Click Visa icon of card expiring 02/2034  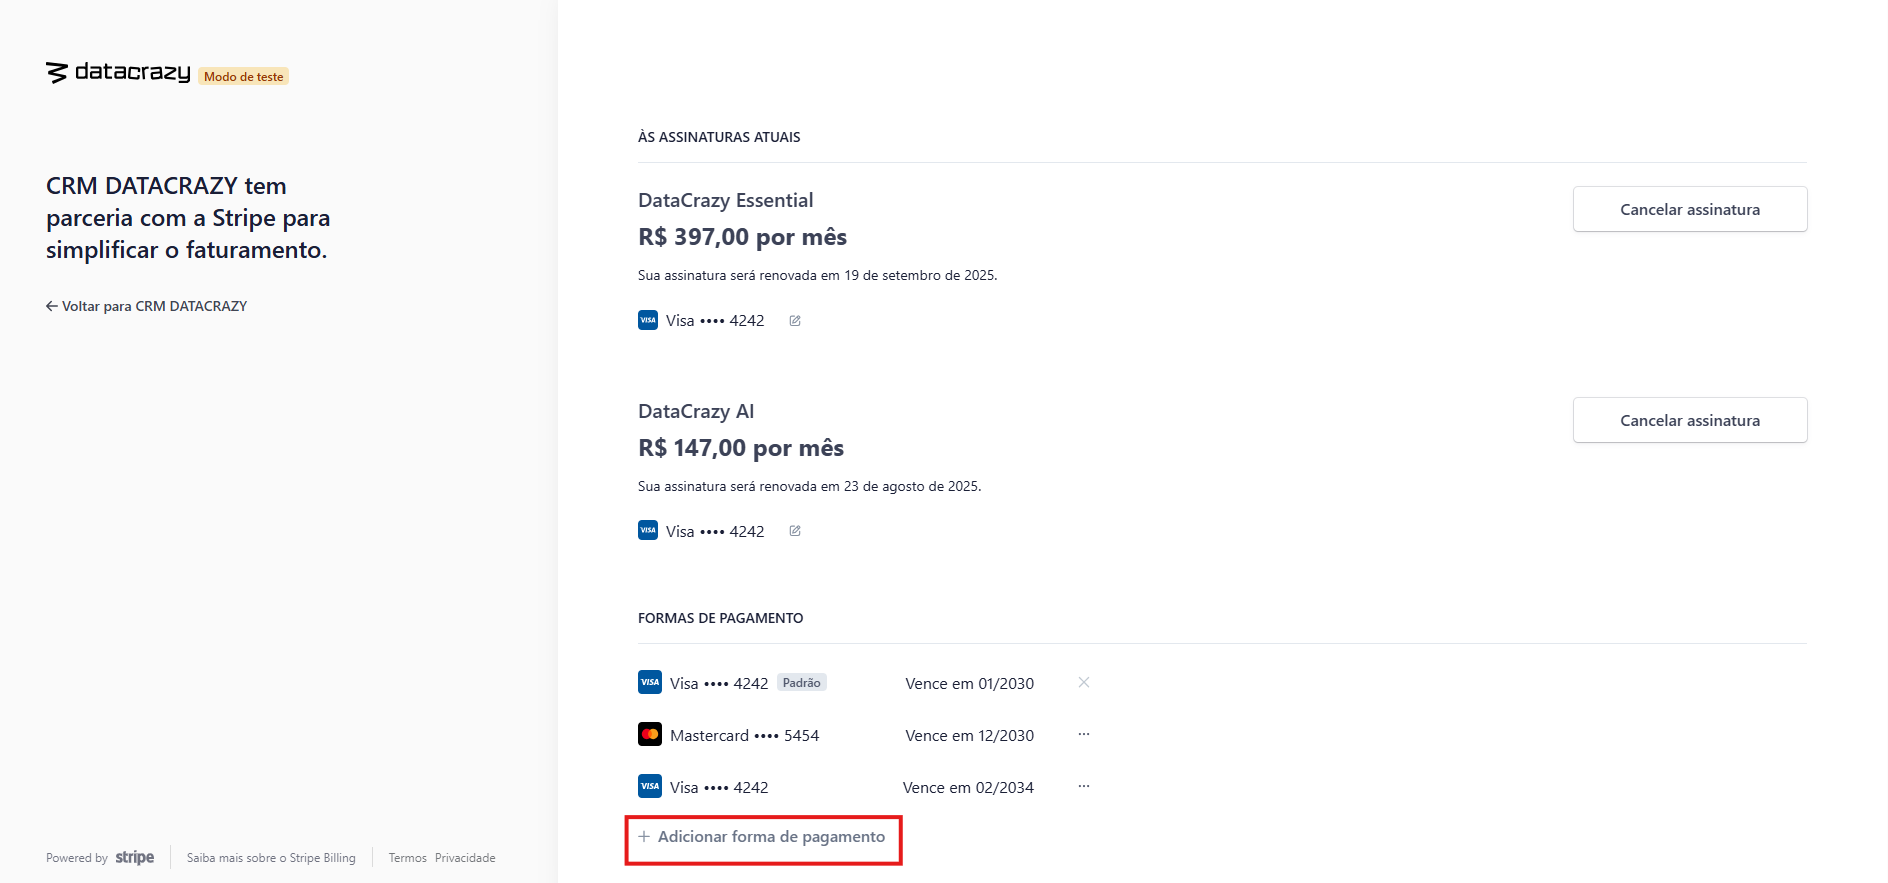pos(650,786)
